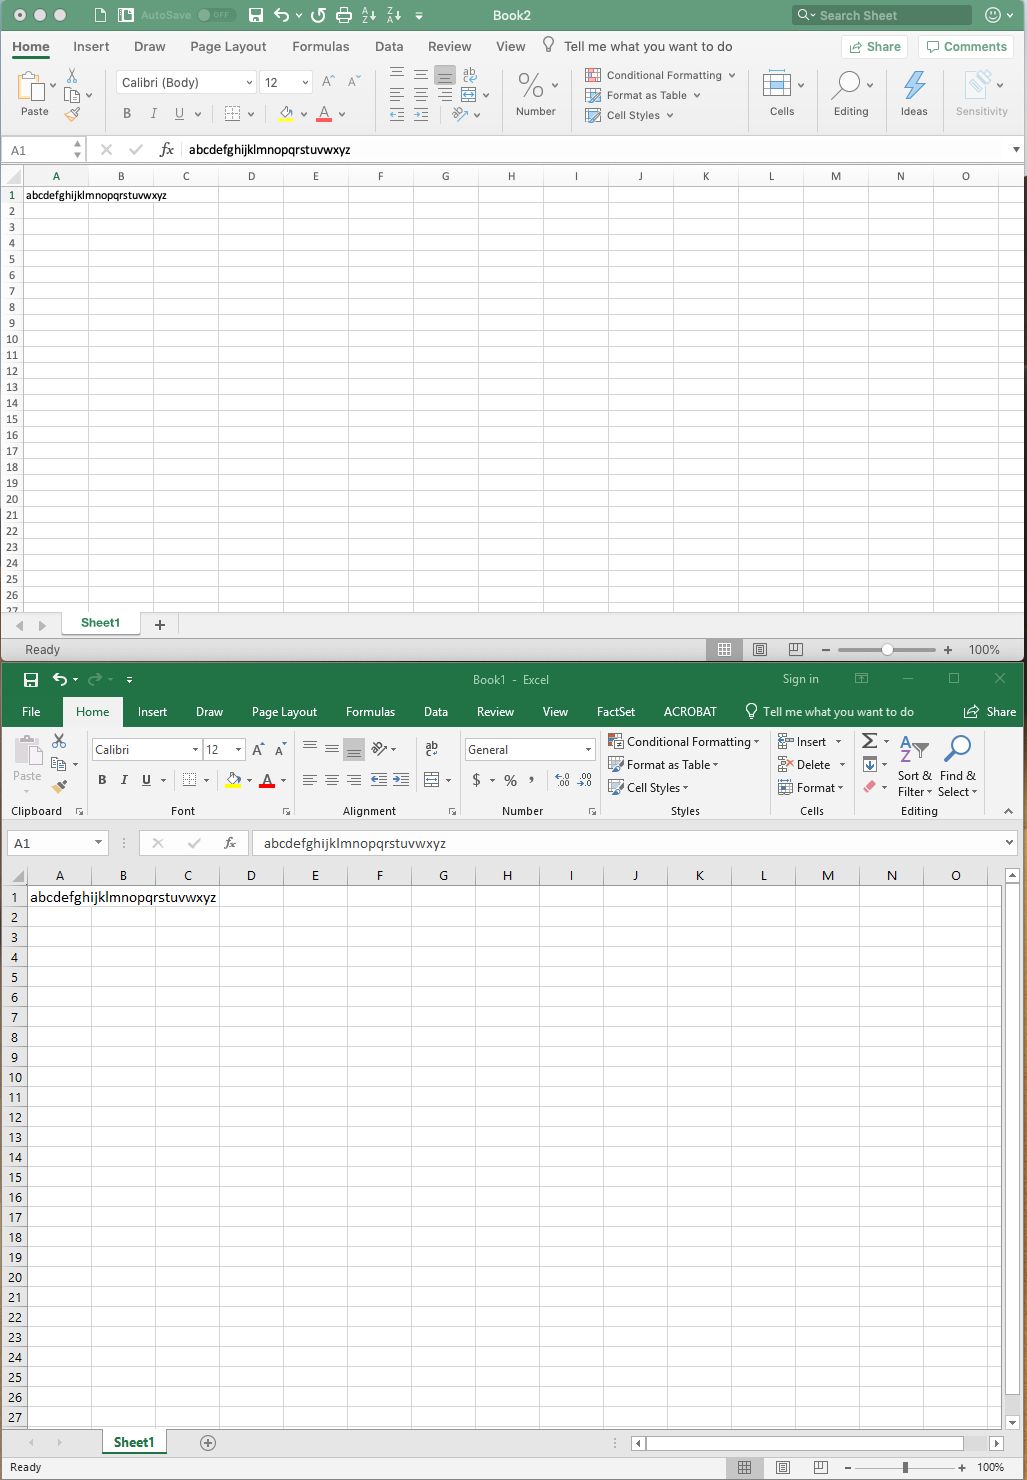
Task: Open the FactSet ribbon tab
Action: point(615,712)
